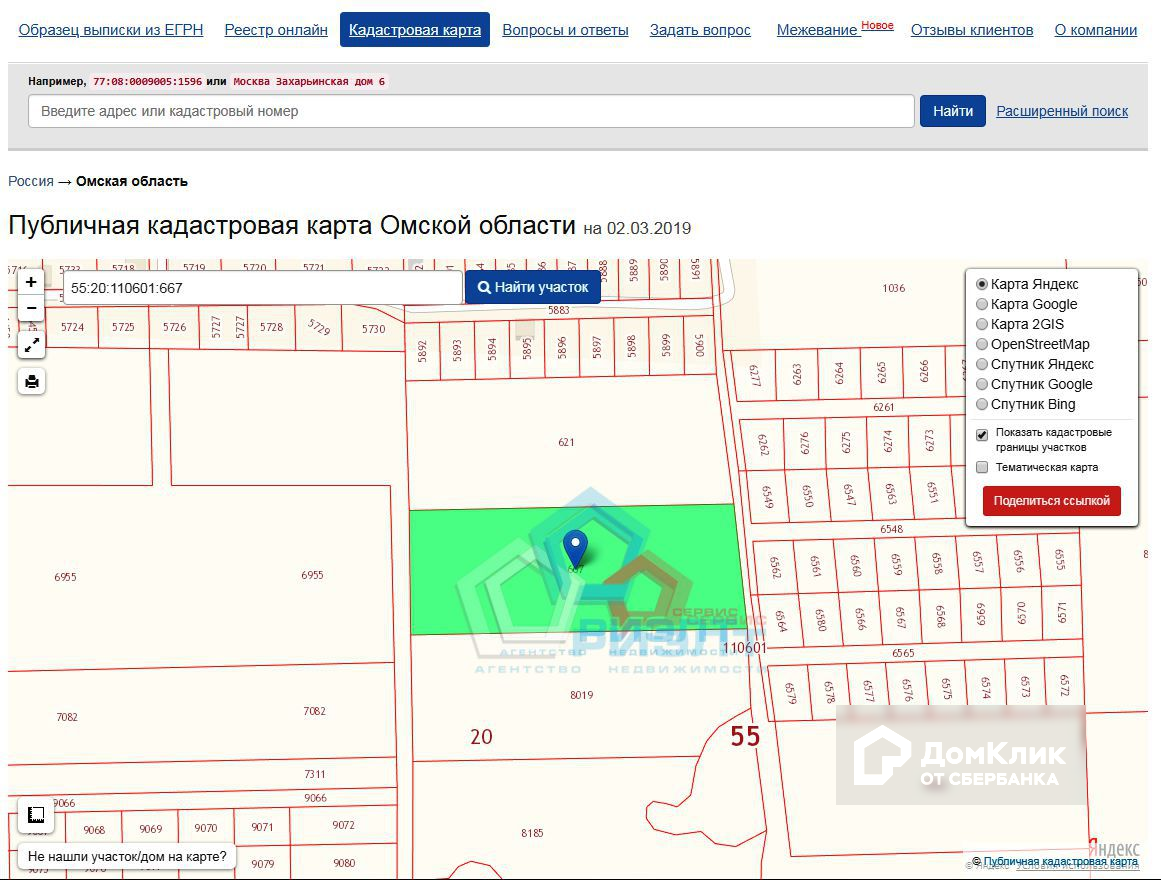Open Межевание menu item
Screen dimensions: 1161x880
pyautogui.click(x=817, y=30)
